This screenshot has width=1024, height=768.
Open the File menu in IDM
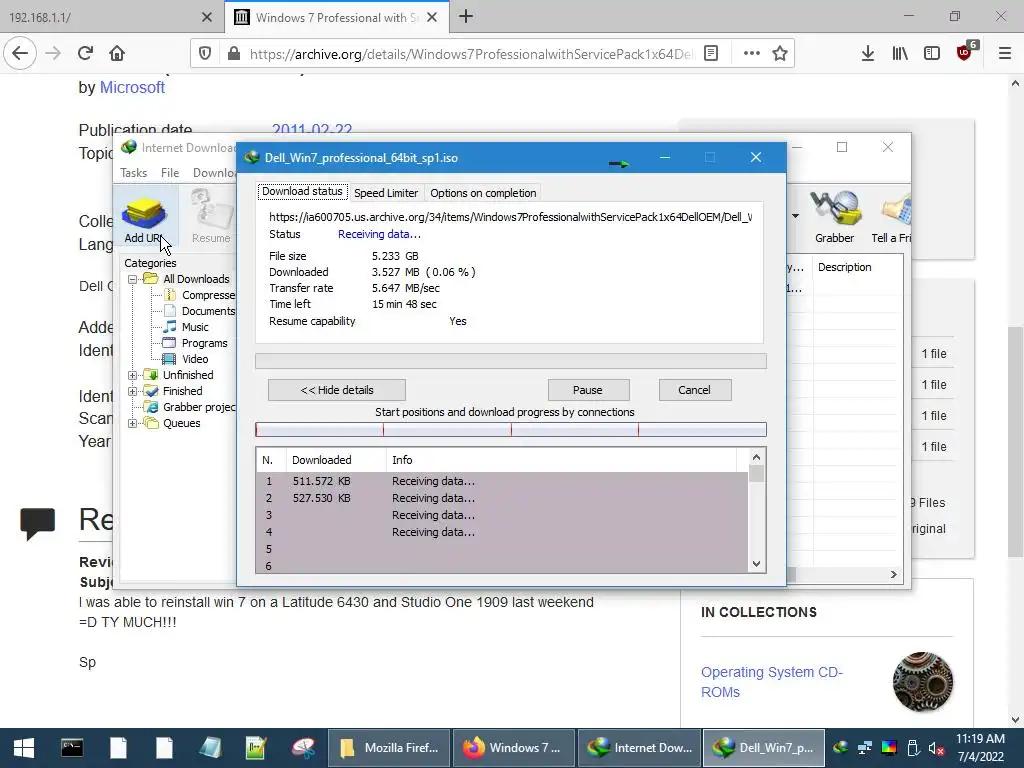click(x=170, y=172)
